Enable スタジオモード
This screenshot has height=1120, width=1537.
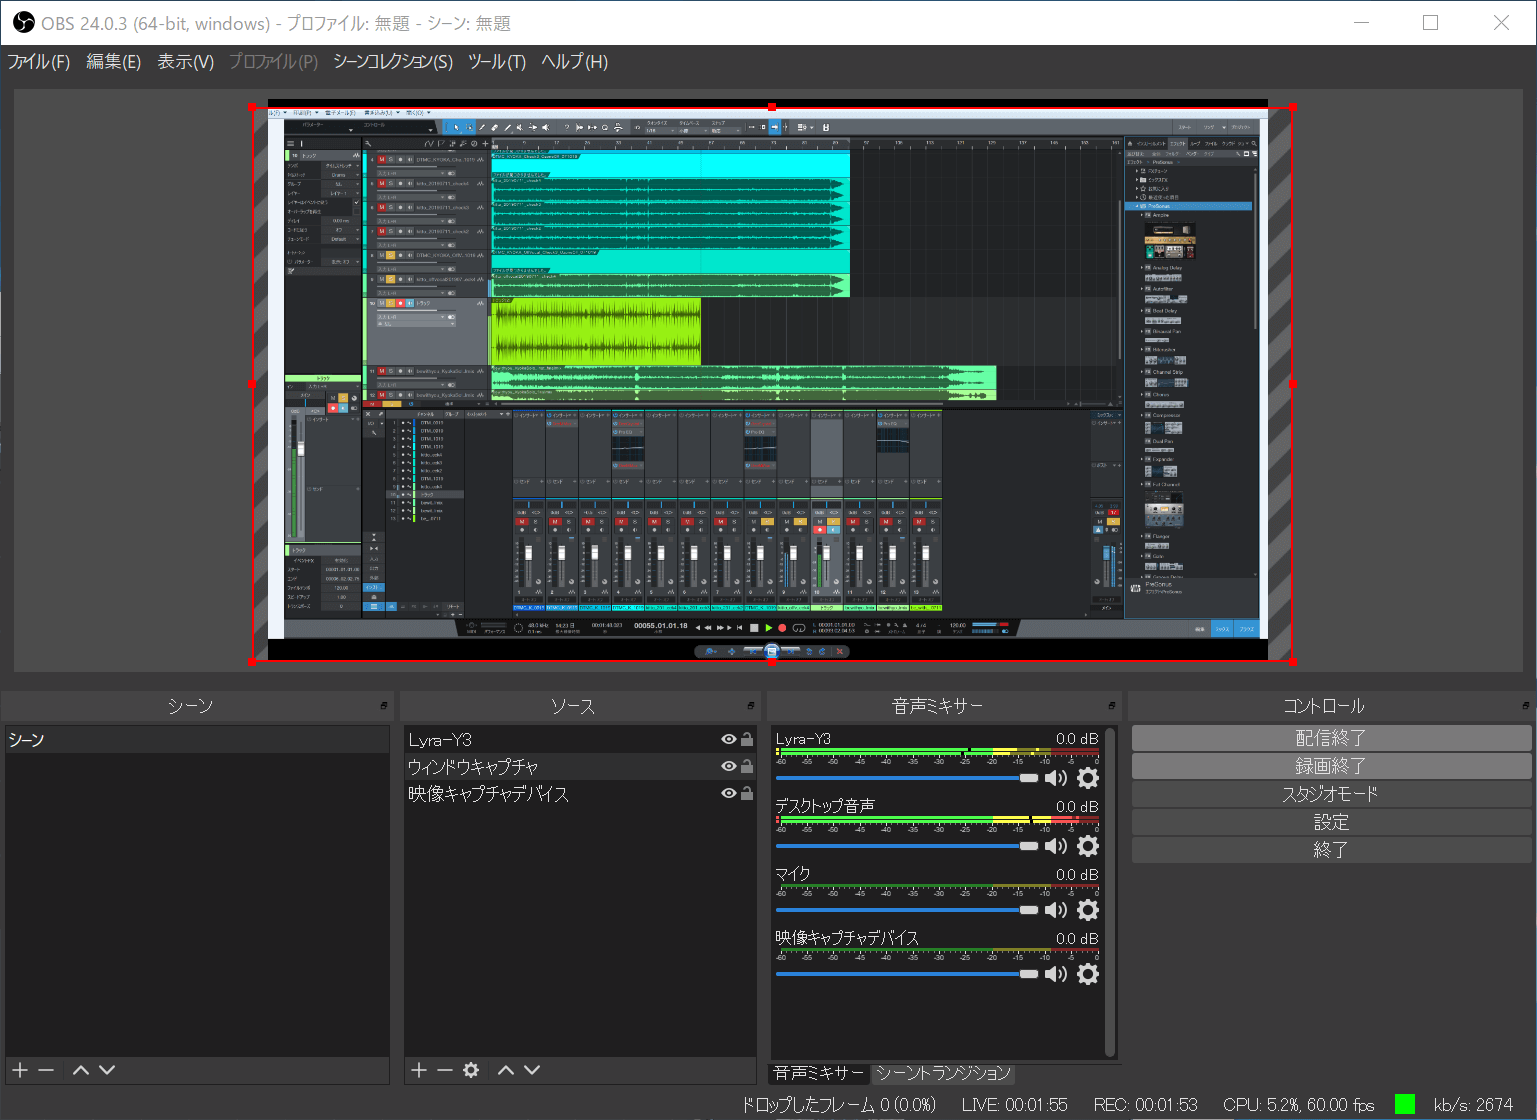(x=1331, y=794)
